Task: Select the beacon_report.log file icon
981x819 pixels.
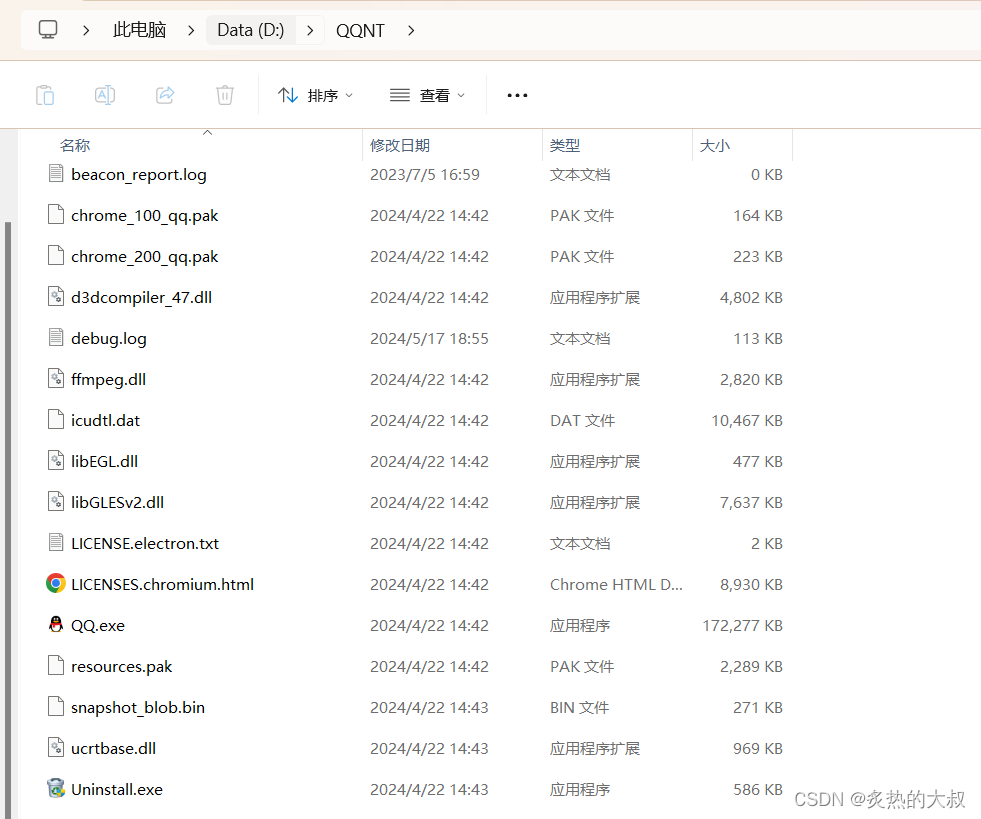Action: point(56,173)
